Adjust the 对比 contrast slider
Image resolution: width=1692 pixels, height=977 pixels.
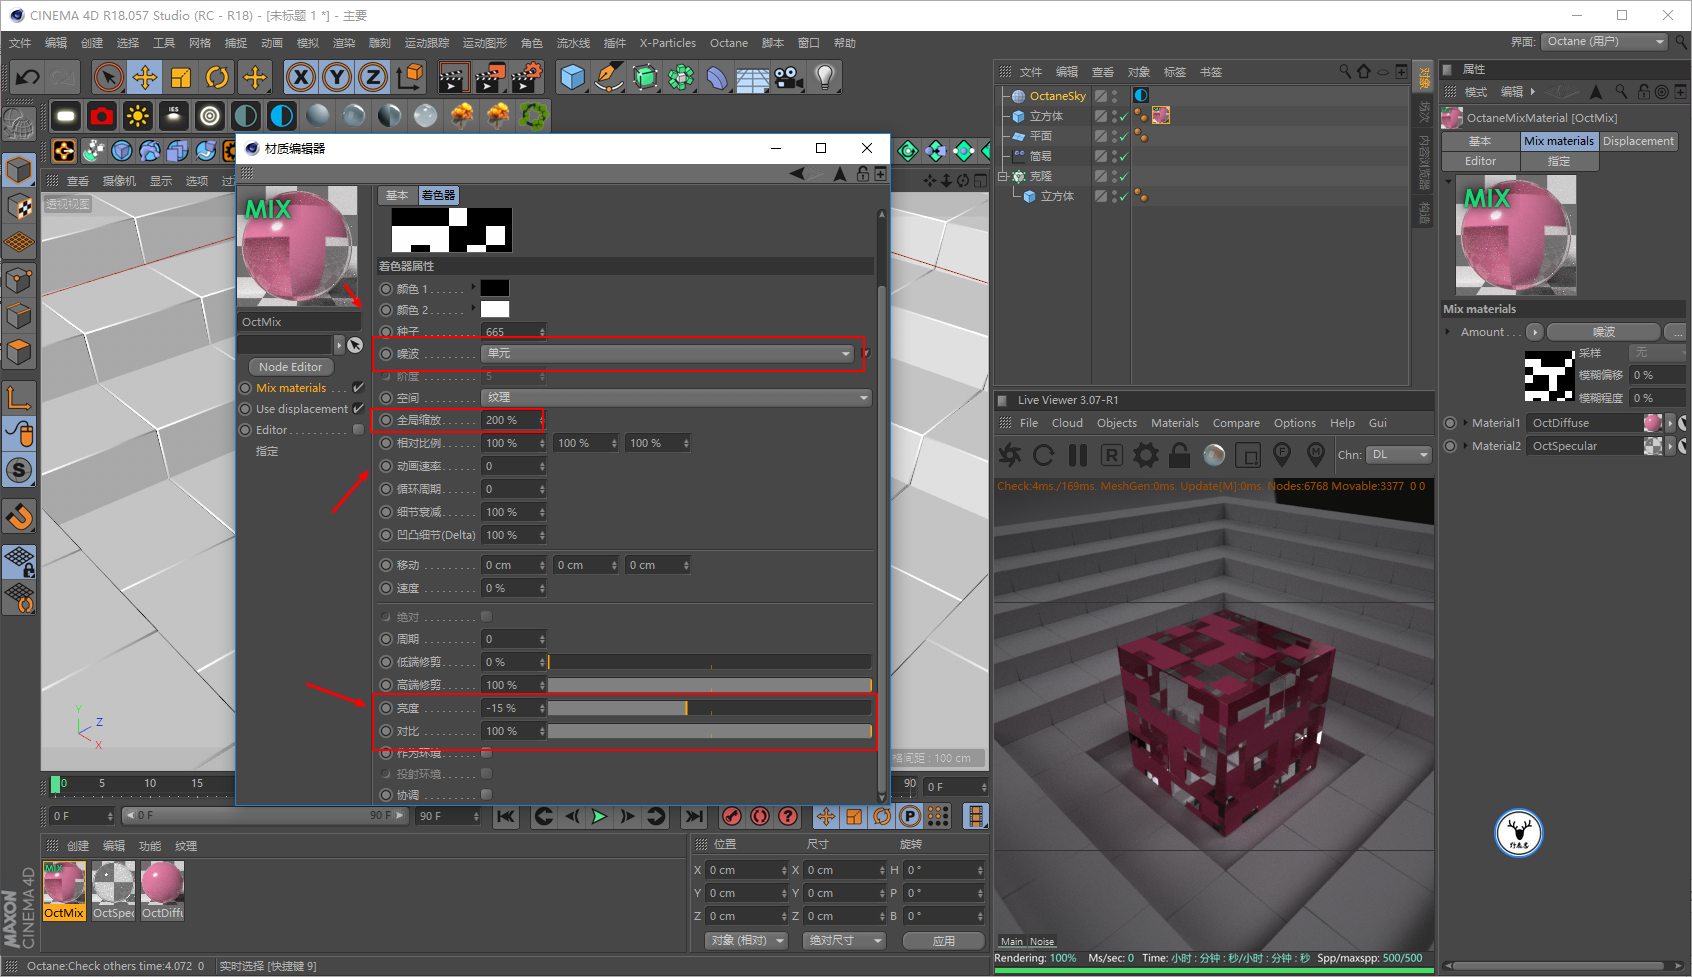click(709, 731)
